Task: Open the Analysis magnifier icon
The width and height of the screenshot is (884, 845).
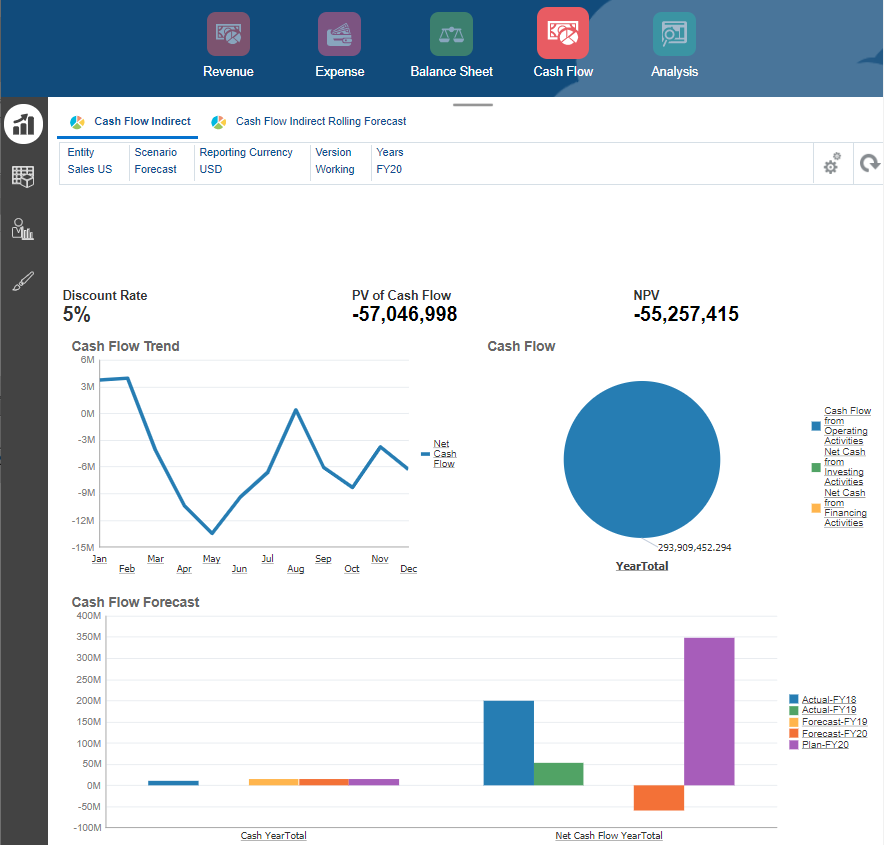Action: point(674,34)
